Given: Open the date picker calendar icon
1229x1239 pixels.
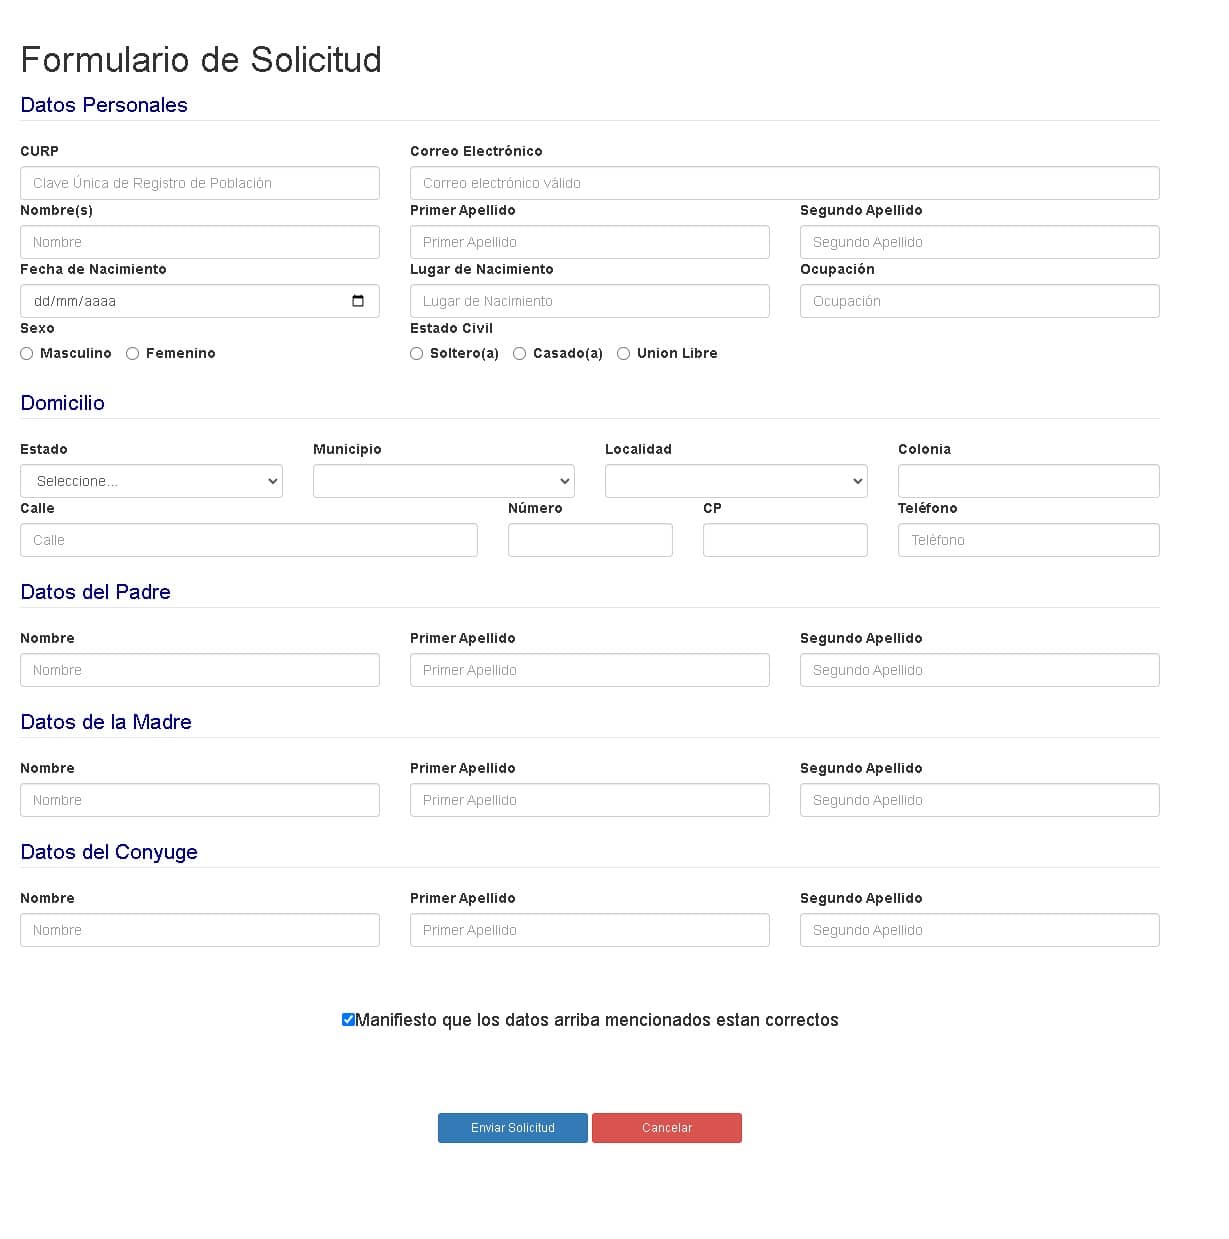Looking at the screenshot, I should point(358,301).
